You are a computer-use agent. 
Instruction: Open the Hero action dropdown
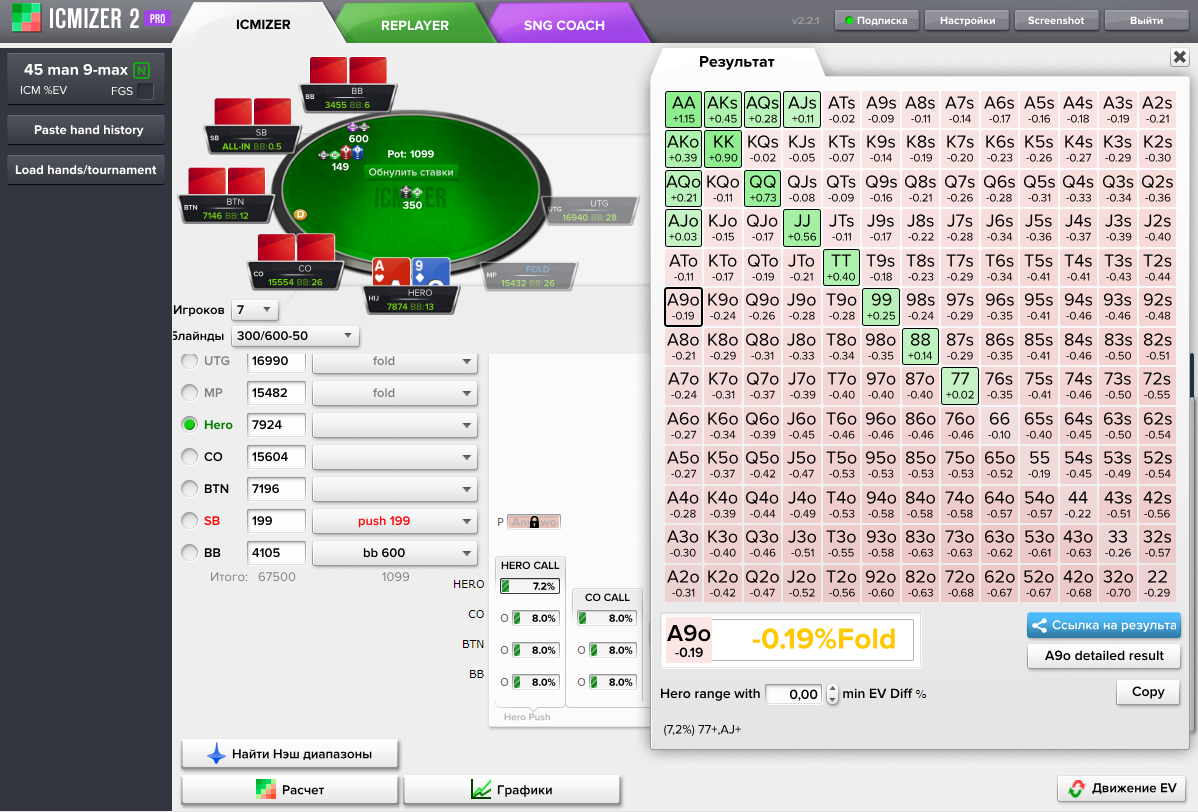click(395, 425)
